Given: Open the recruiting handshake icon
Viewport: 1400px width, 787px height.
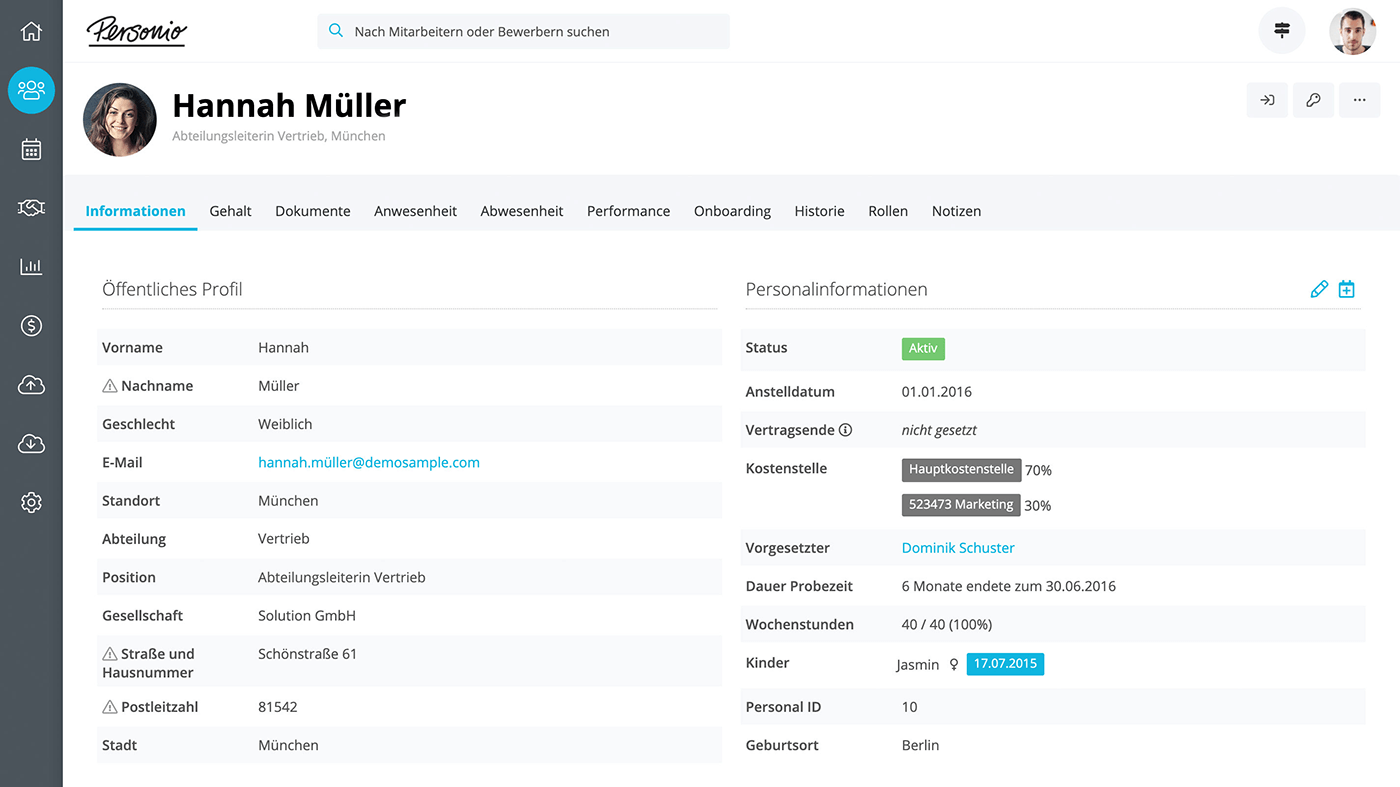Looking at the screenshot, I should [31, 208].
